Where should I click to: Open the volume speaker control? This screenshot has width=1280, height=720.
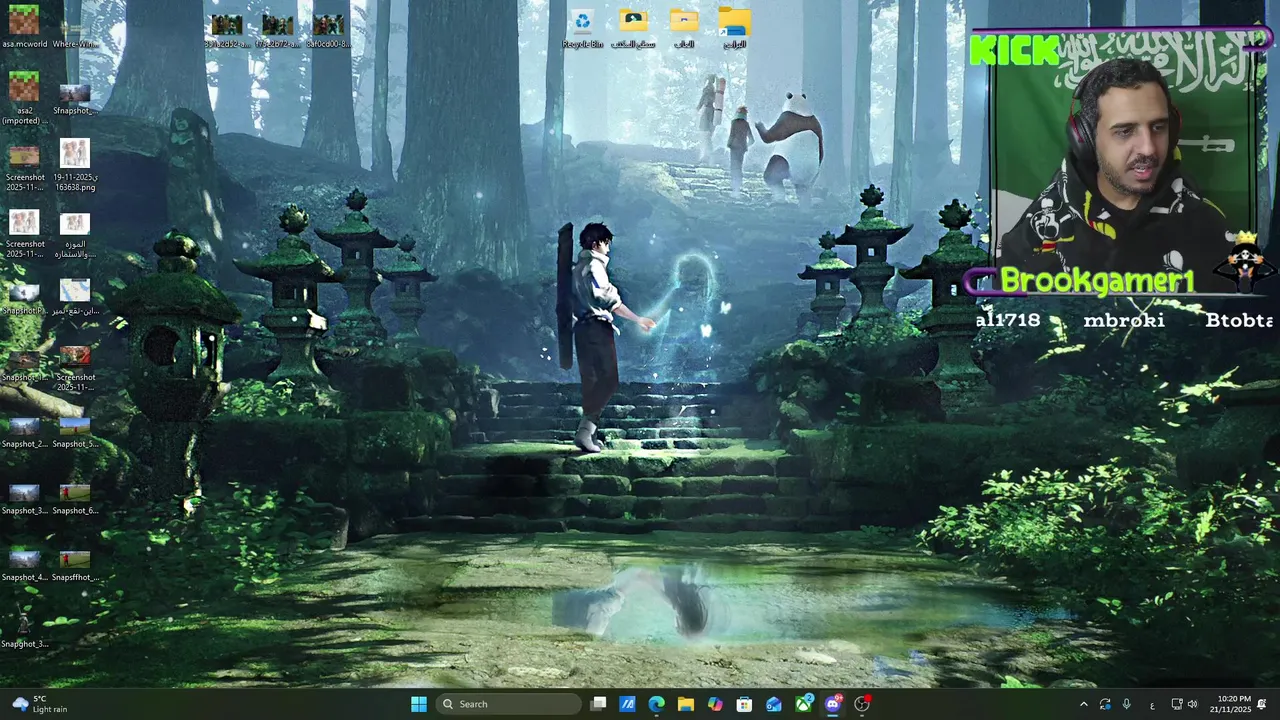click(x=1192, y=705)
